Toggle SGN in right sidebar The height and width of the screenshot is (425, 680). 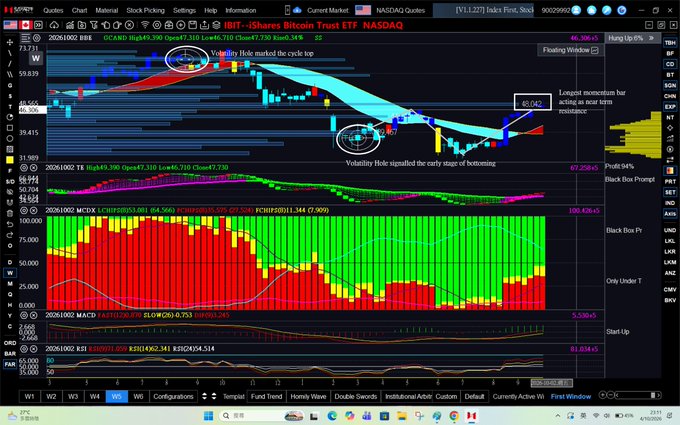[670, 85]
